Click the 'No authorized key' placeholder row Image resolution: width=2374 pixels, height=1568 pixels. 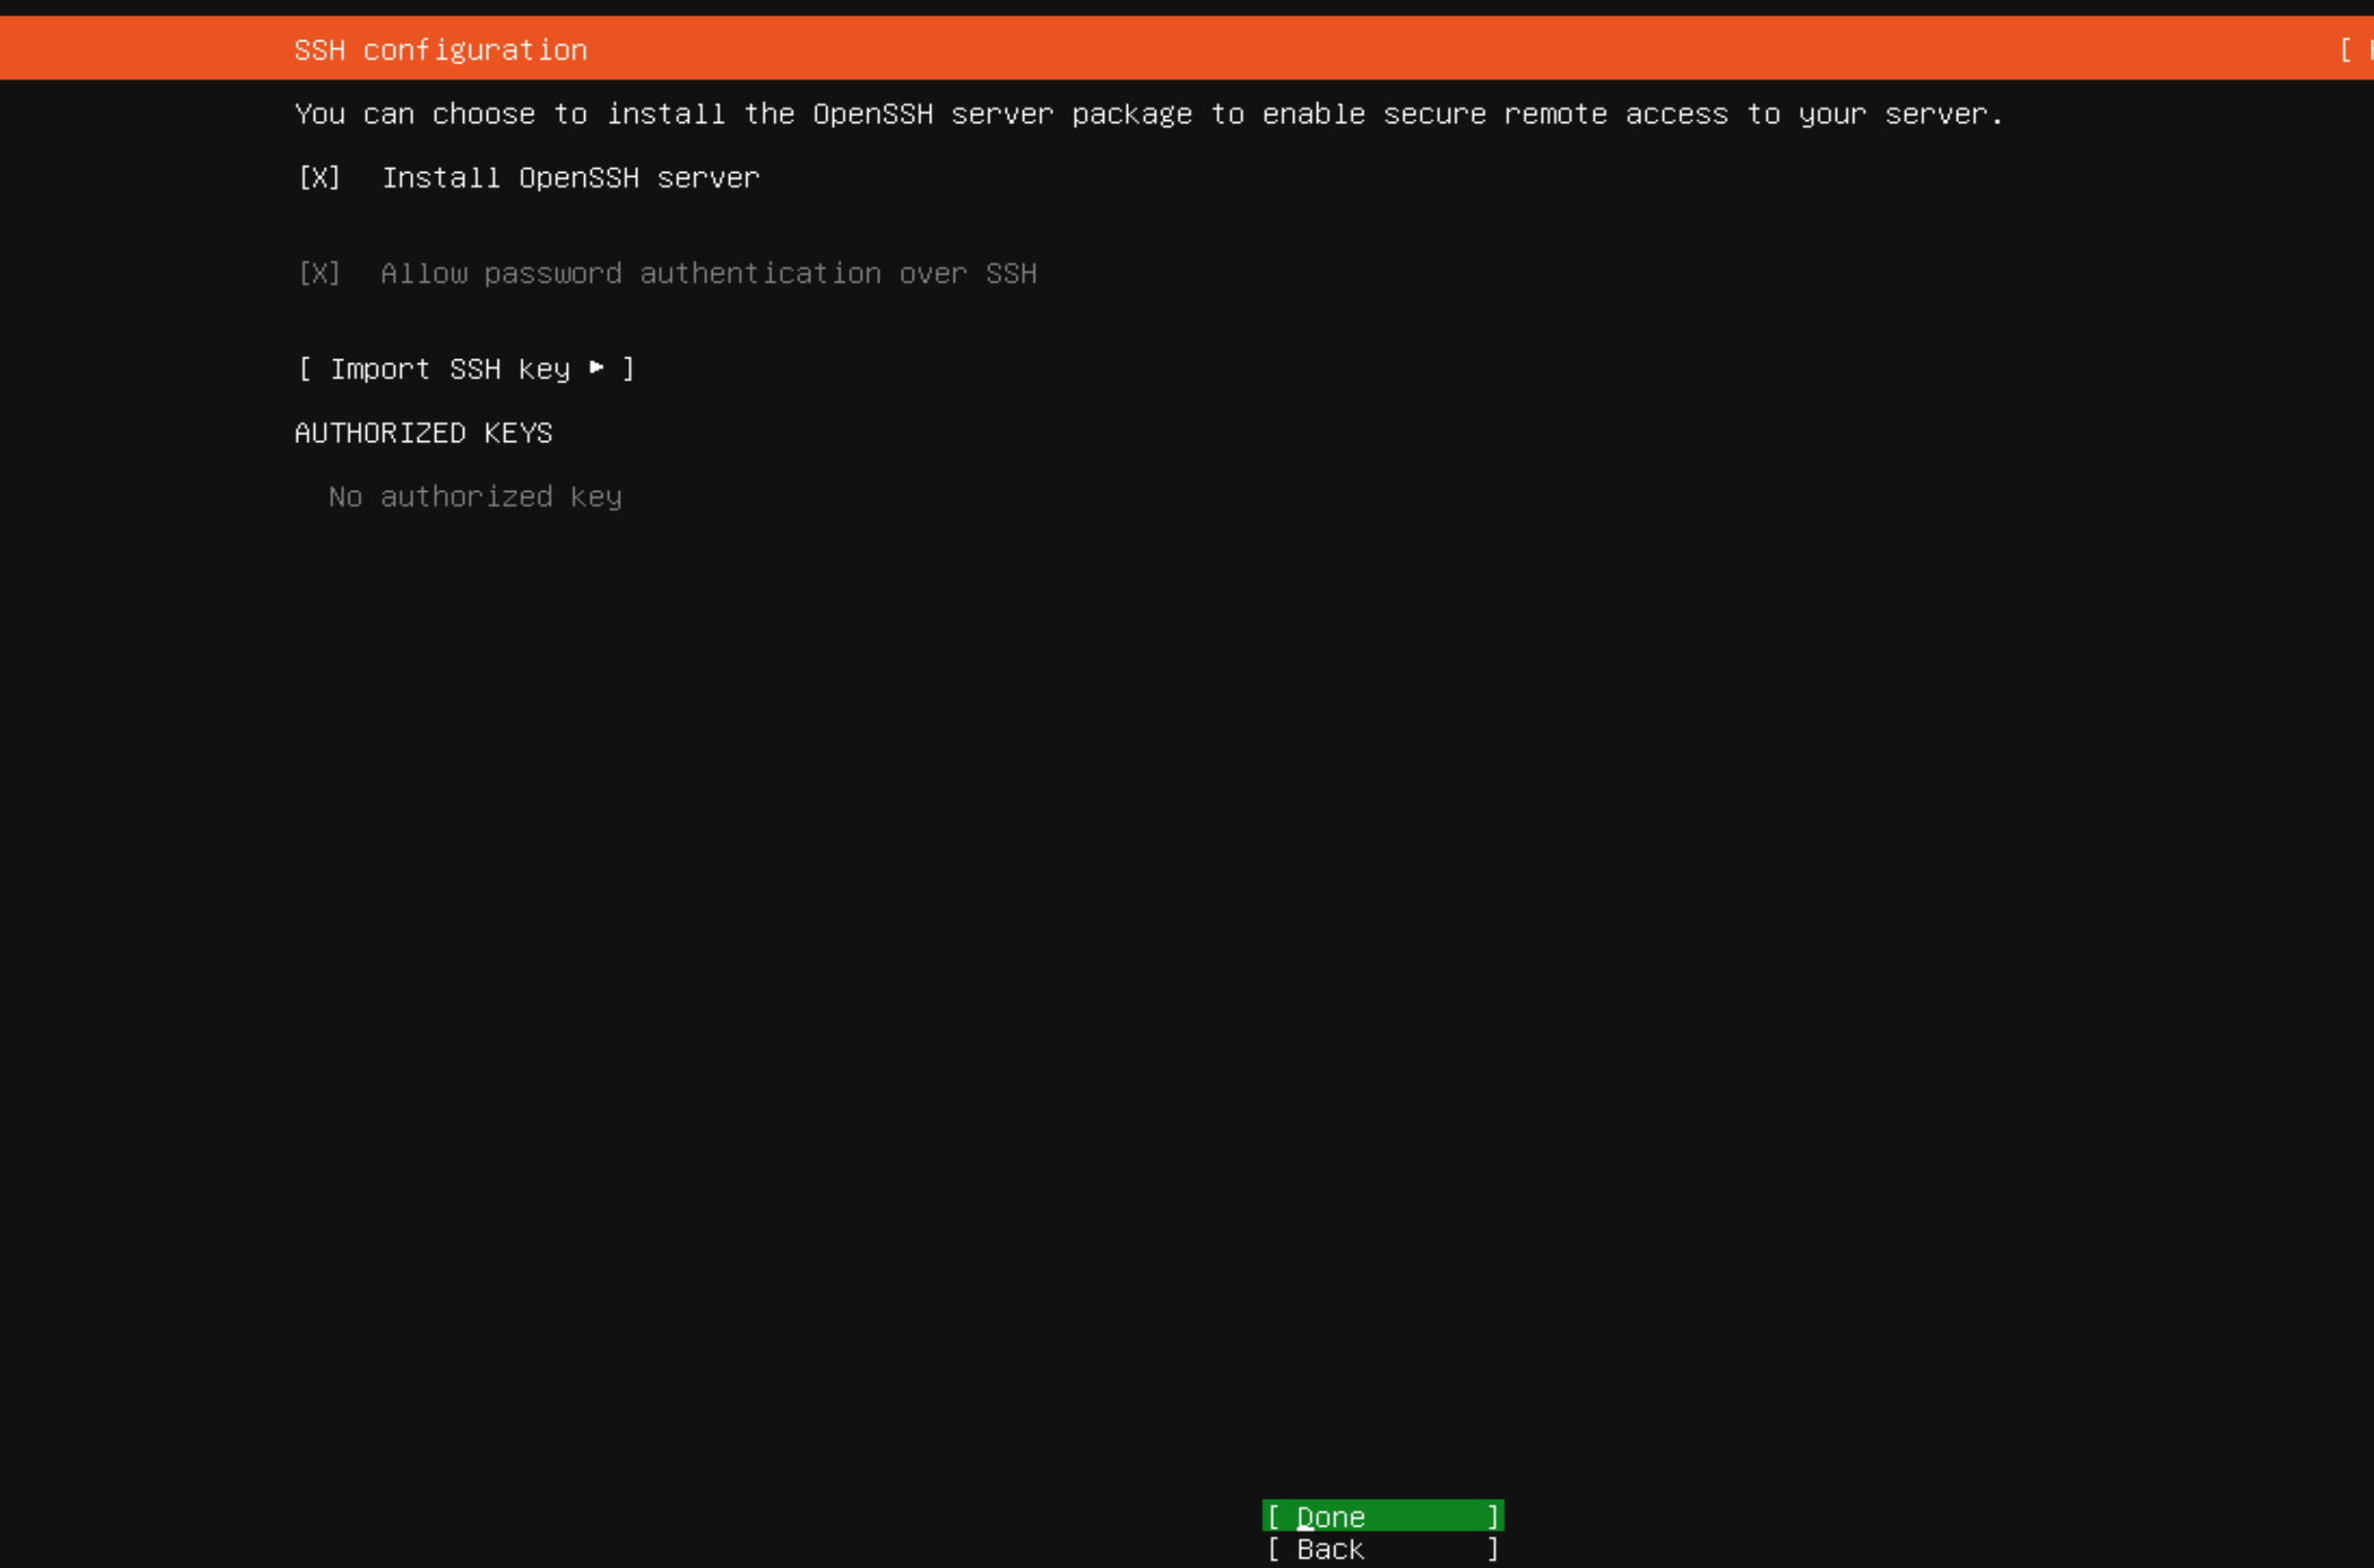[x=475, y=497]
